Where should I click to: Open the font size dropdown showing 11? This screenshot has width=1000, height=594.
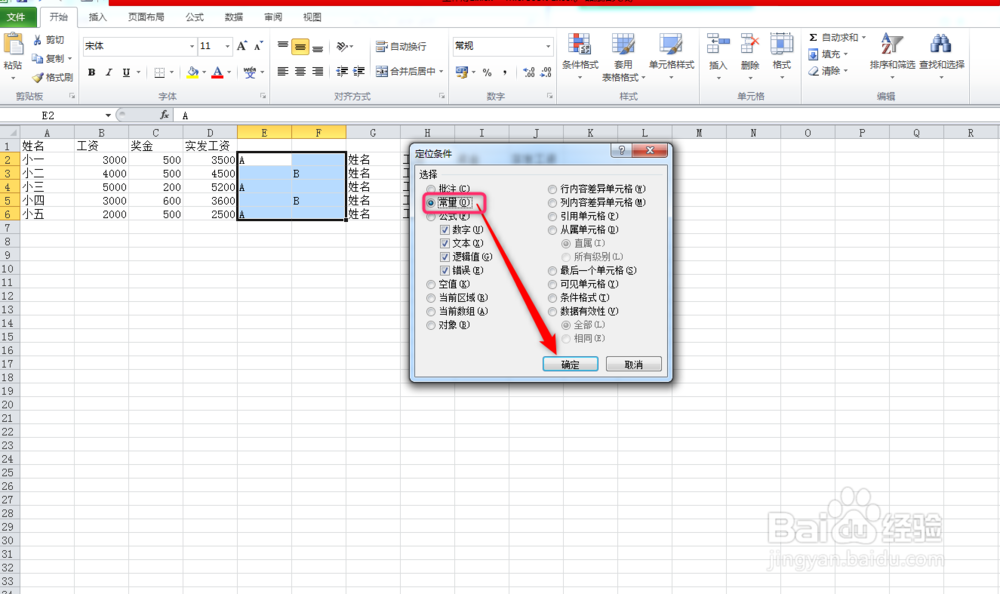[227, 45]
